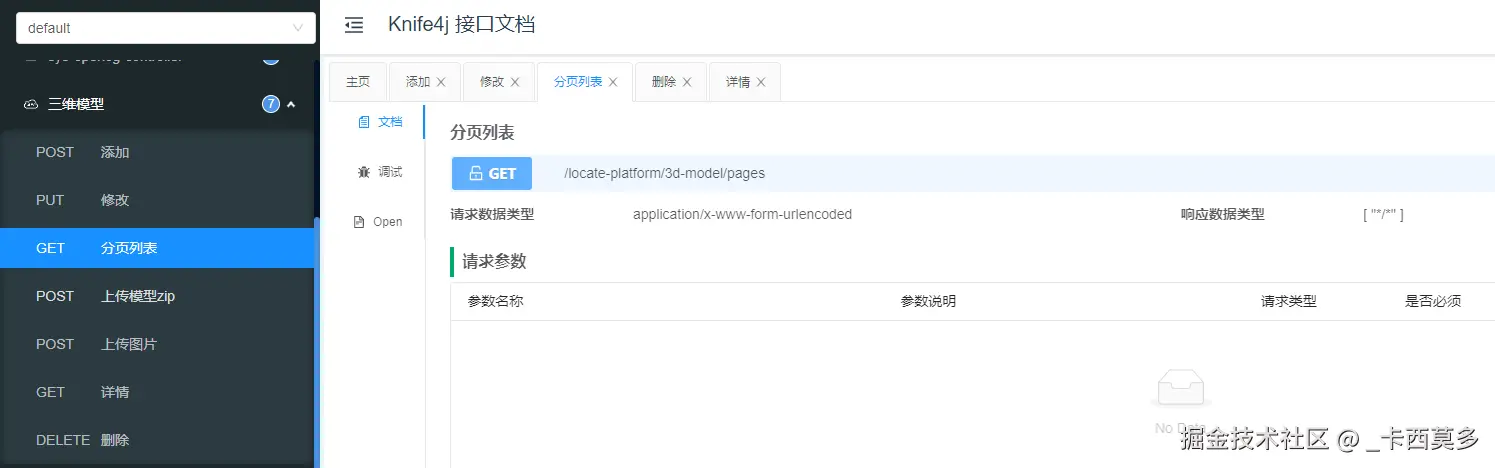Image resolution: width=1495 pixels, height=468 pixels.
Task: Click the 是否必须 column header
Action: click(x=1433, y=301)
